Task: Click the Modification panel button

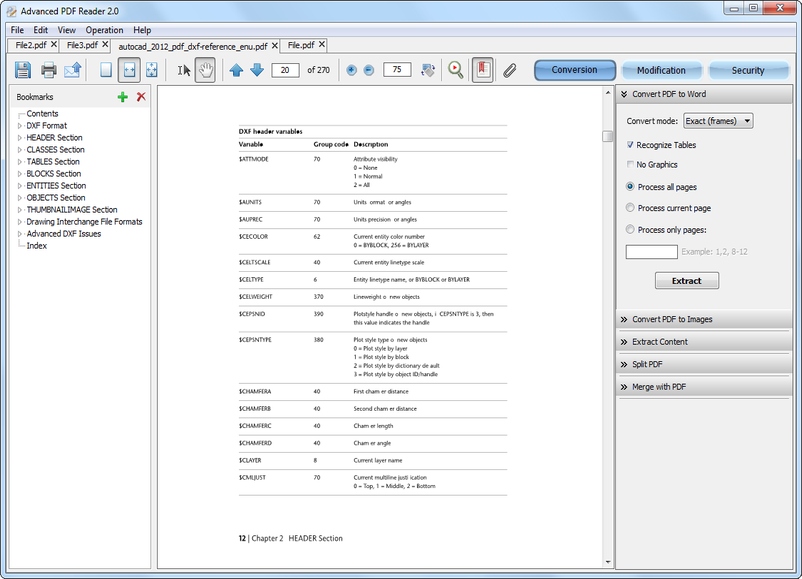Action: pyautogui.click(x=661, y=71)
